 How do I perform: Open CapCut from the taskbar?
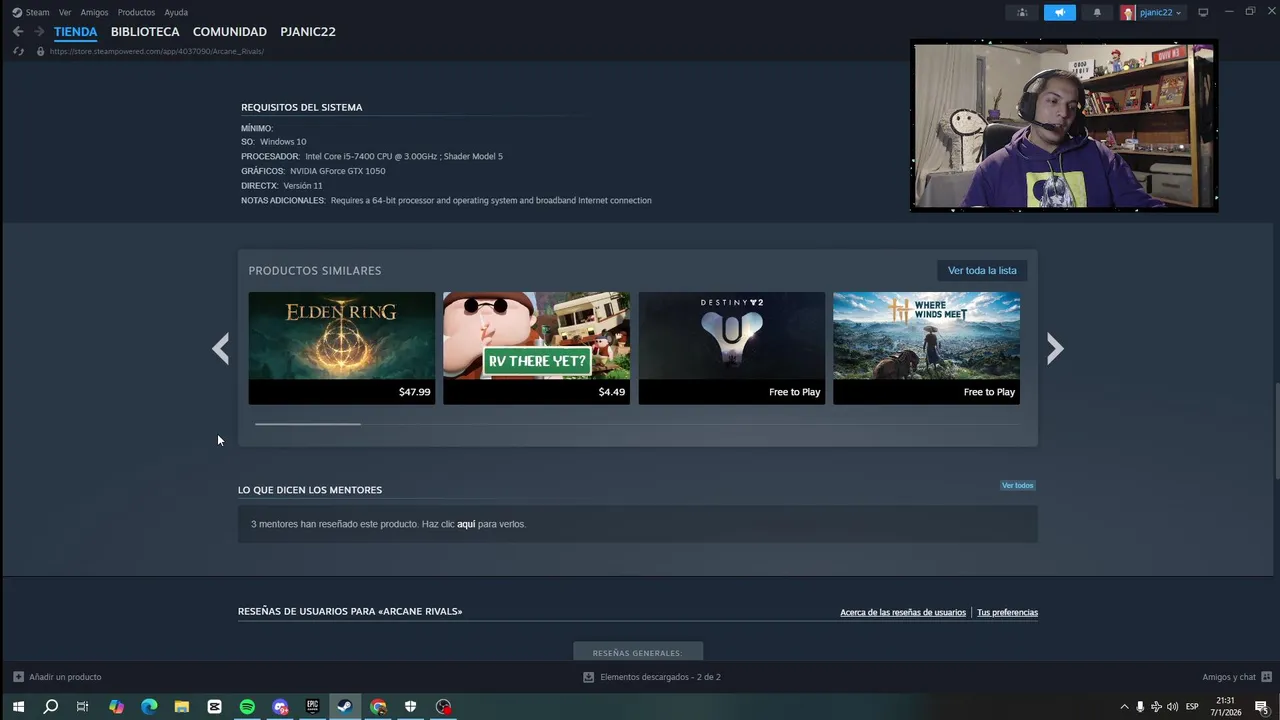coord(214,707)
